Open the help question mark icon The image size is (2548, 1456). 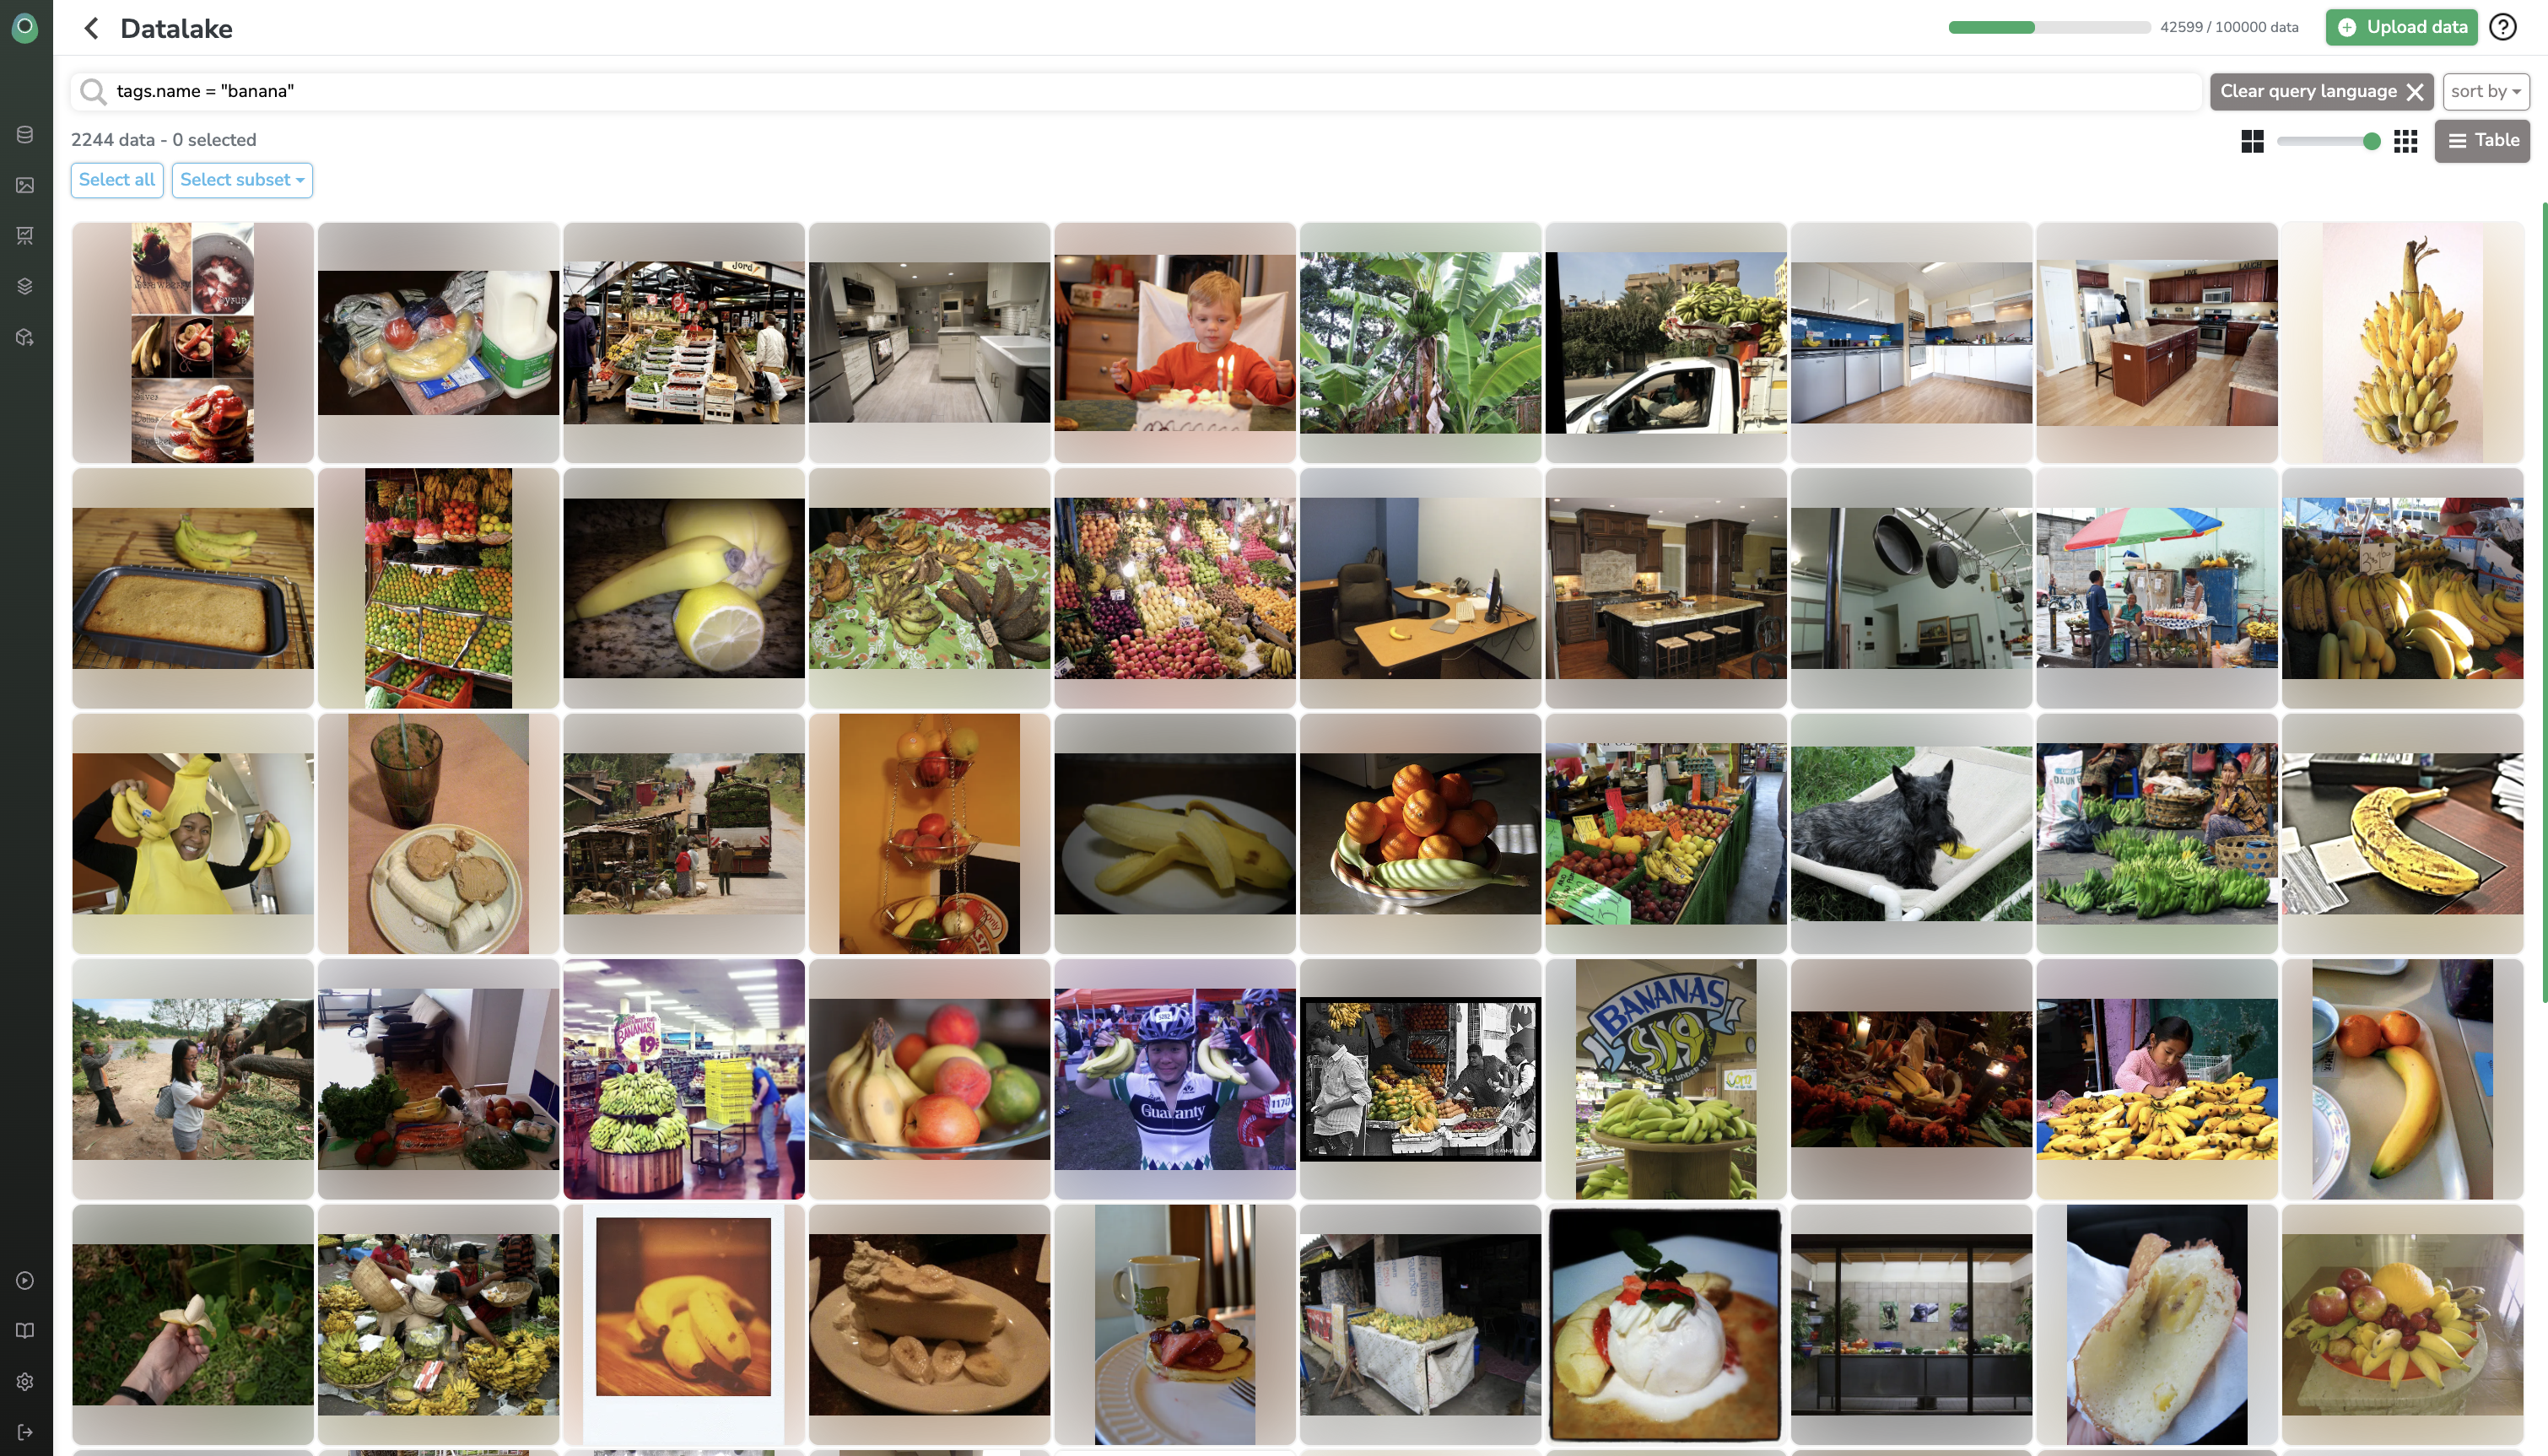[x=2503, y=27]
